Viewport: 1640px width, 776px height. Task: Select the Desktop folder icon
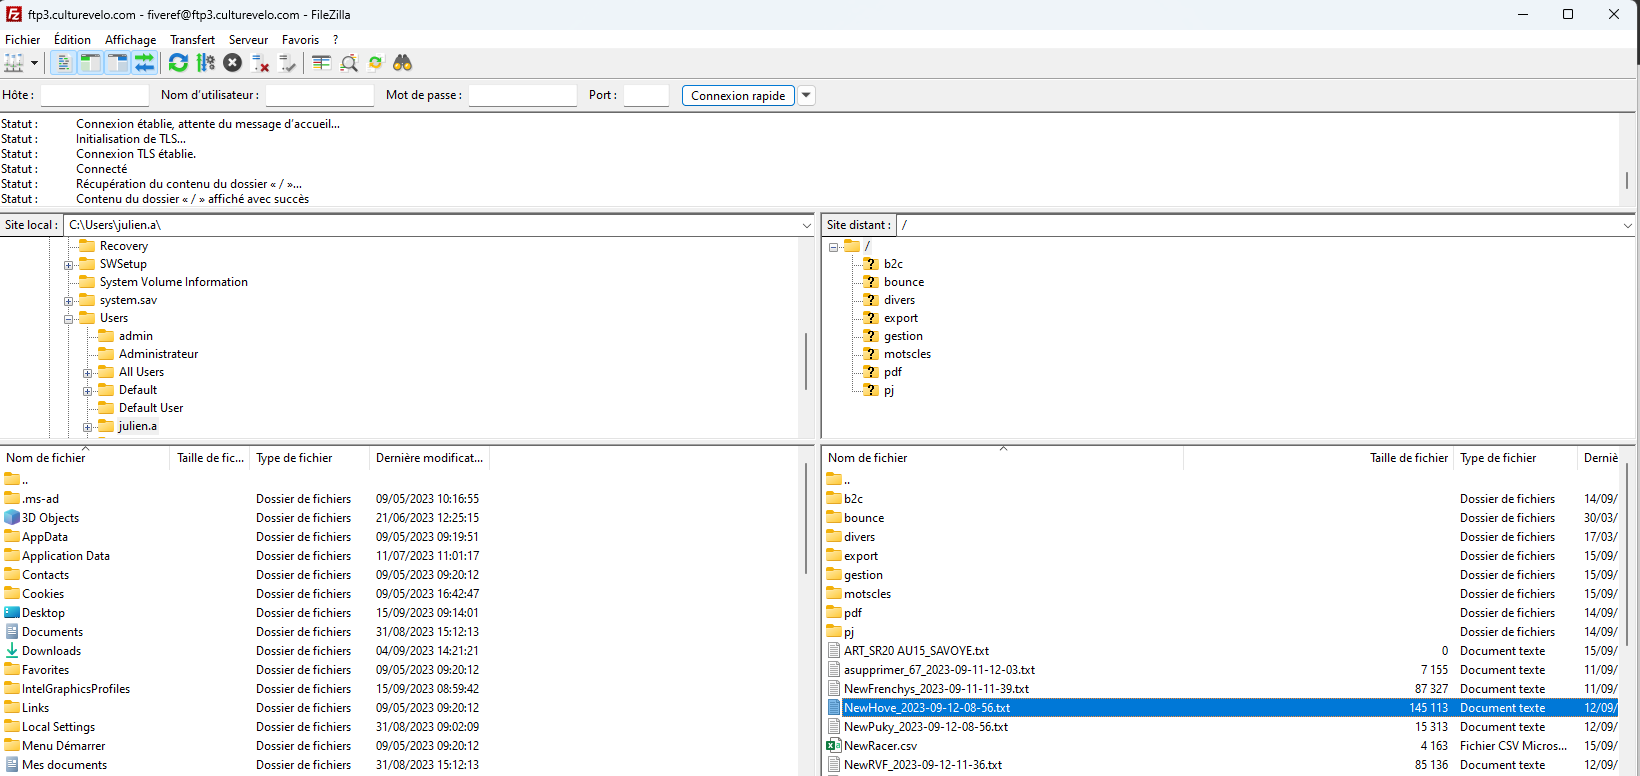[x=12, y=613]
